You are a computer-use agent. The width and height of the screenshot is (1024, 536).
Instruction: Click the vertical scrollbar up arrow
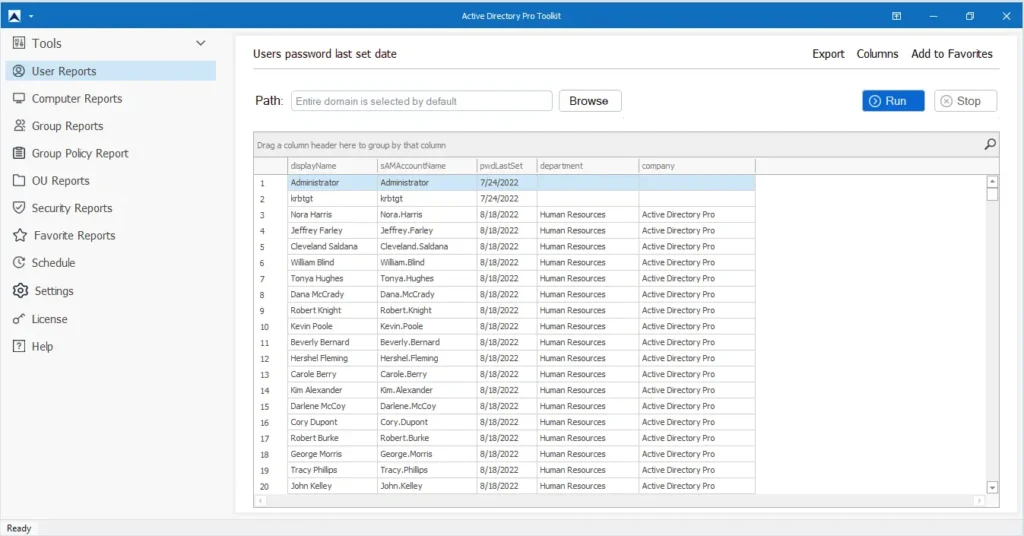(x=992, y=181)
